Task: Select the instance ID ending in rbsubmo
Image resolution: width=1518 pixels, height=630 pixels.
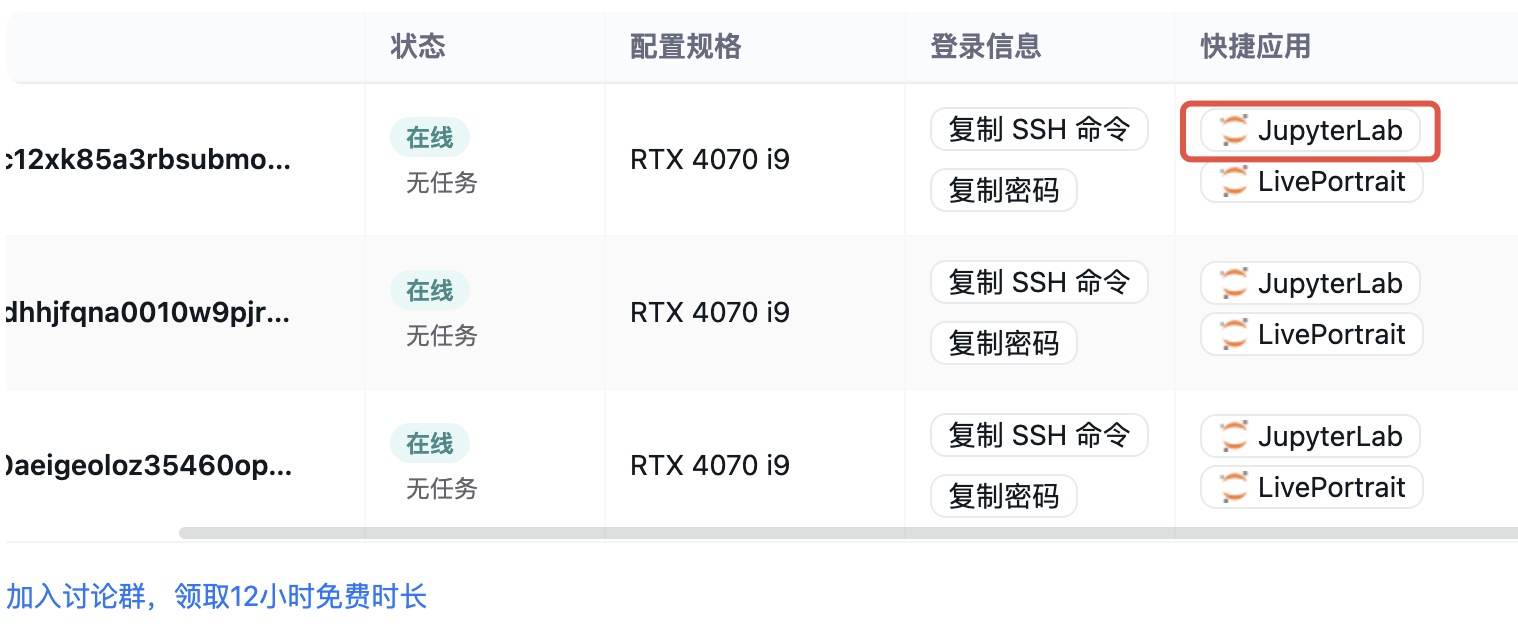Action: point(148,160)
